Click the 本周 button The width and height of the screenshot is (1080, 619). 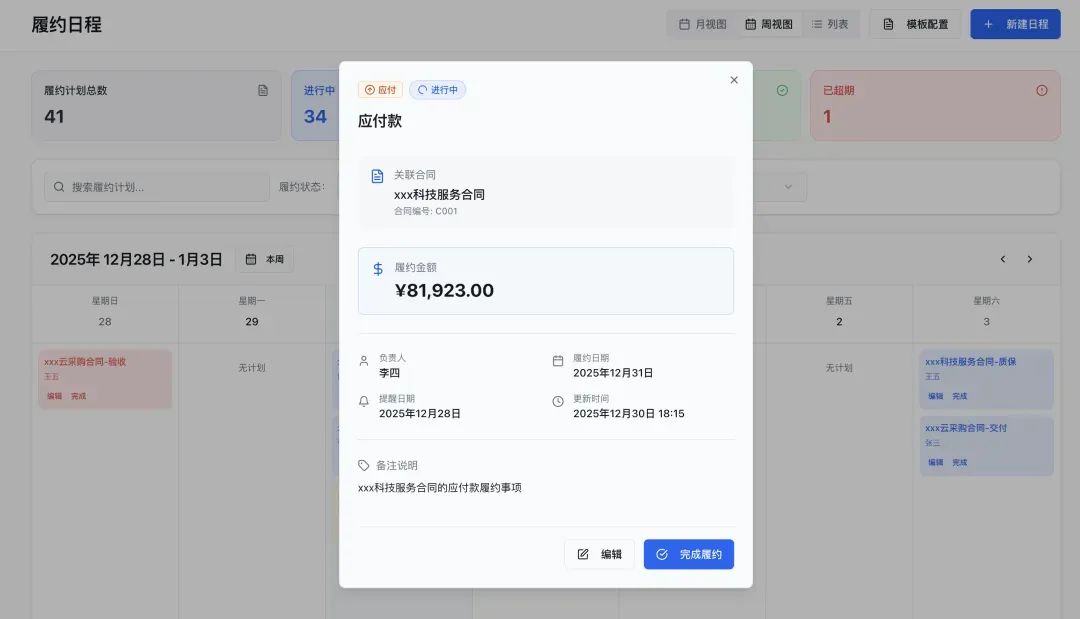tap(264, 259)
